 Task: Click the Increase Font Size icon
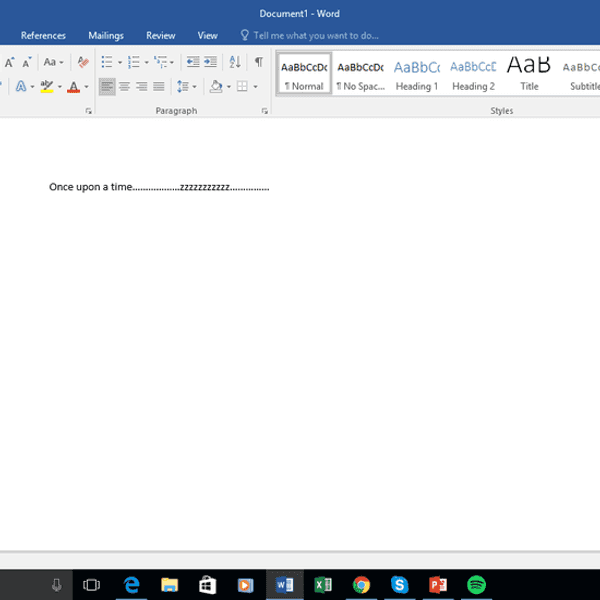pos(10,62)
